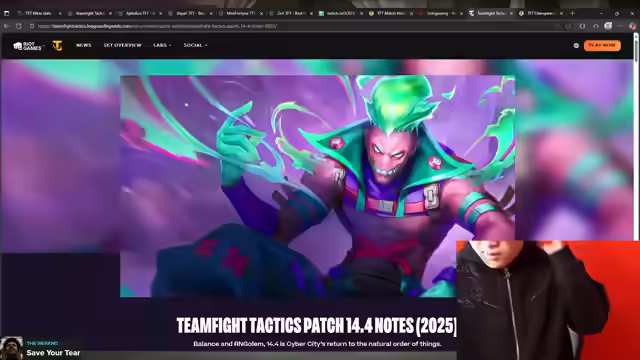The height and width of the screenshot is (360, 640).
Task: Click the Teamfight Tactics logo icon
Action: [x=57, y=46]
